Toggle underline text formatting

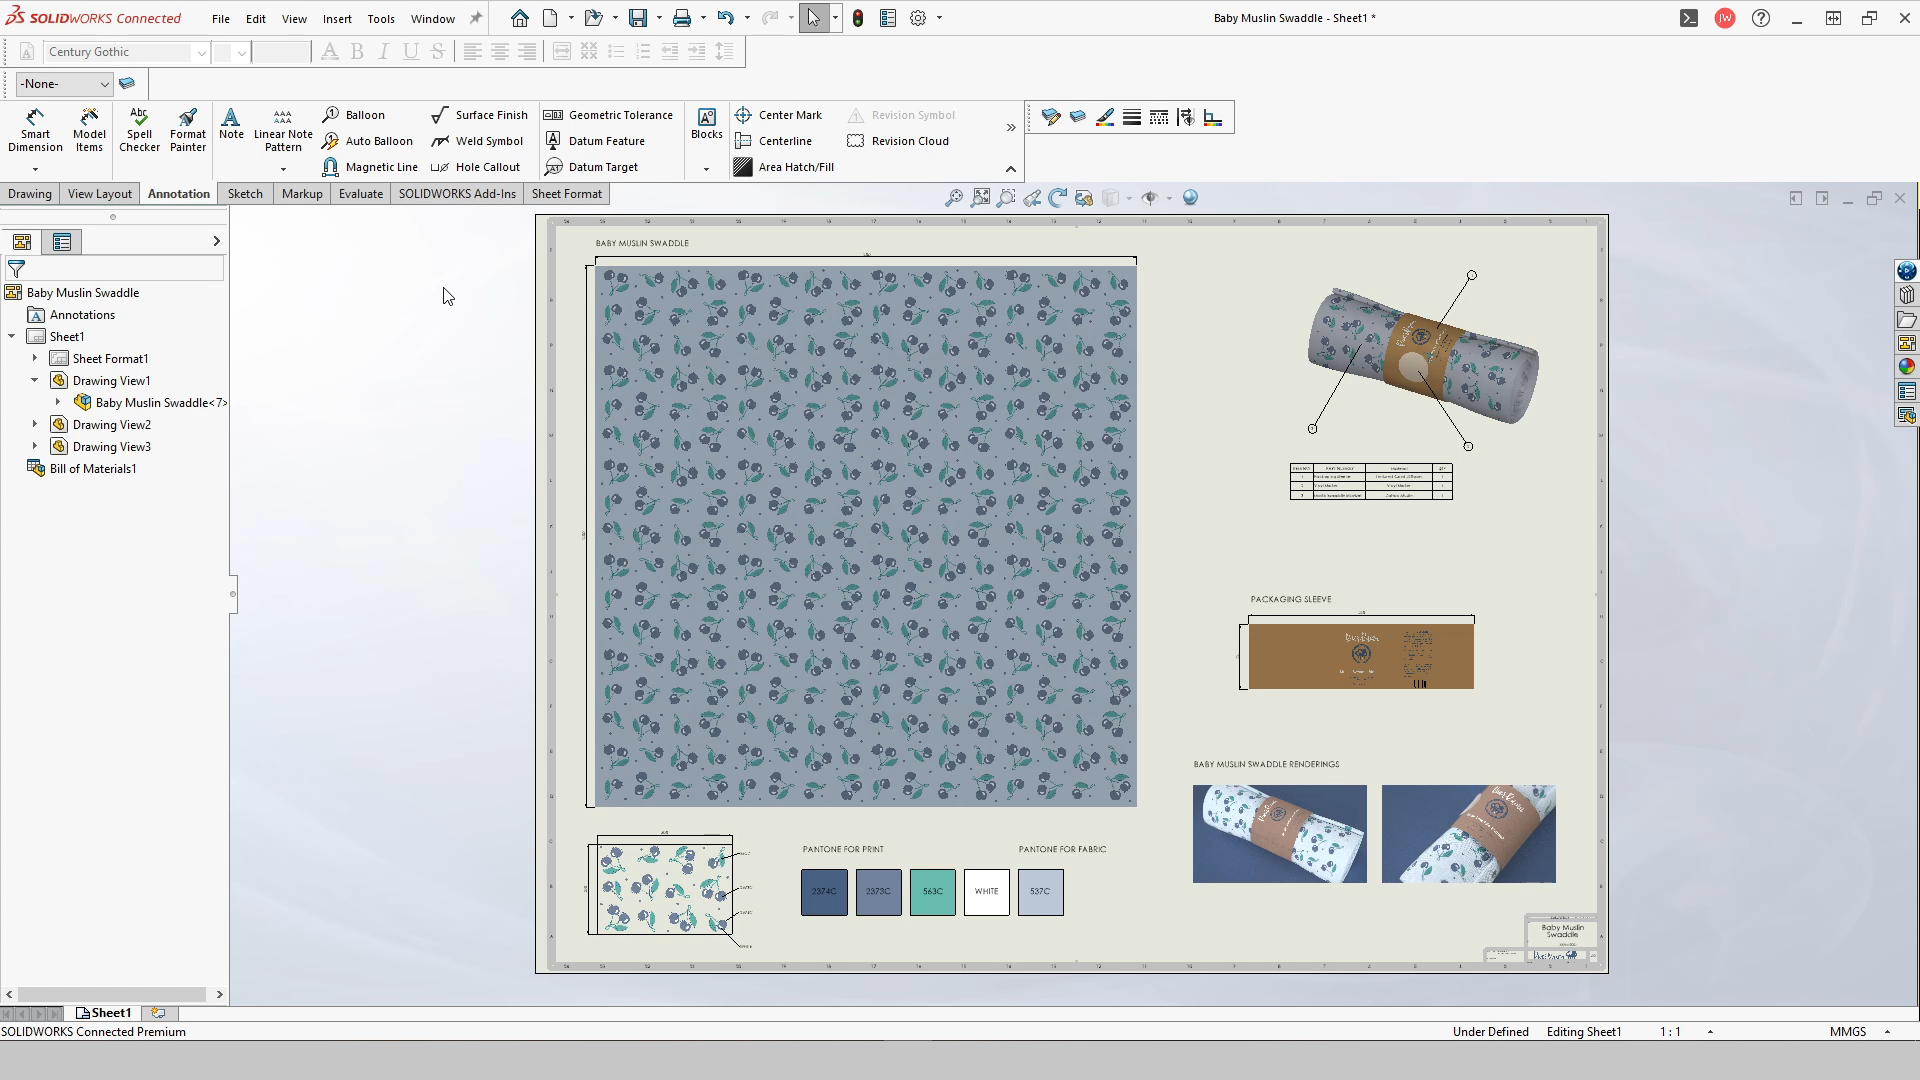pos(411,51)
